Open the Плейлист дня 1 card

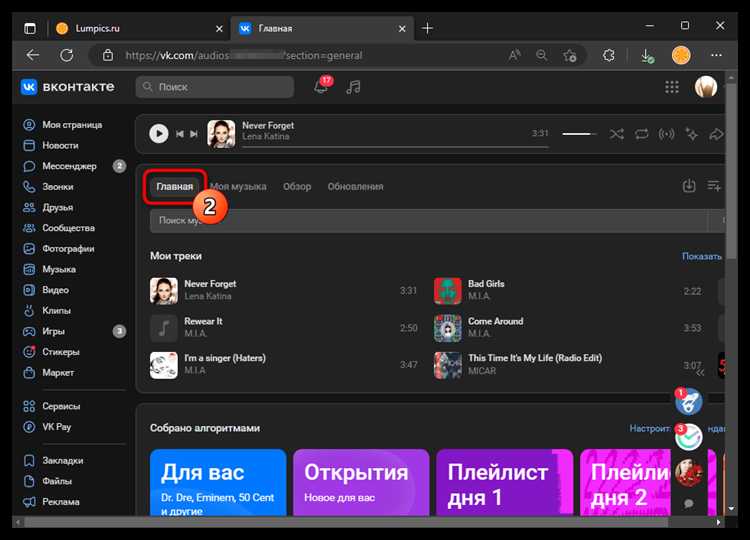click(505, 483)
